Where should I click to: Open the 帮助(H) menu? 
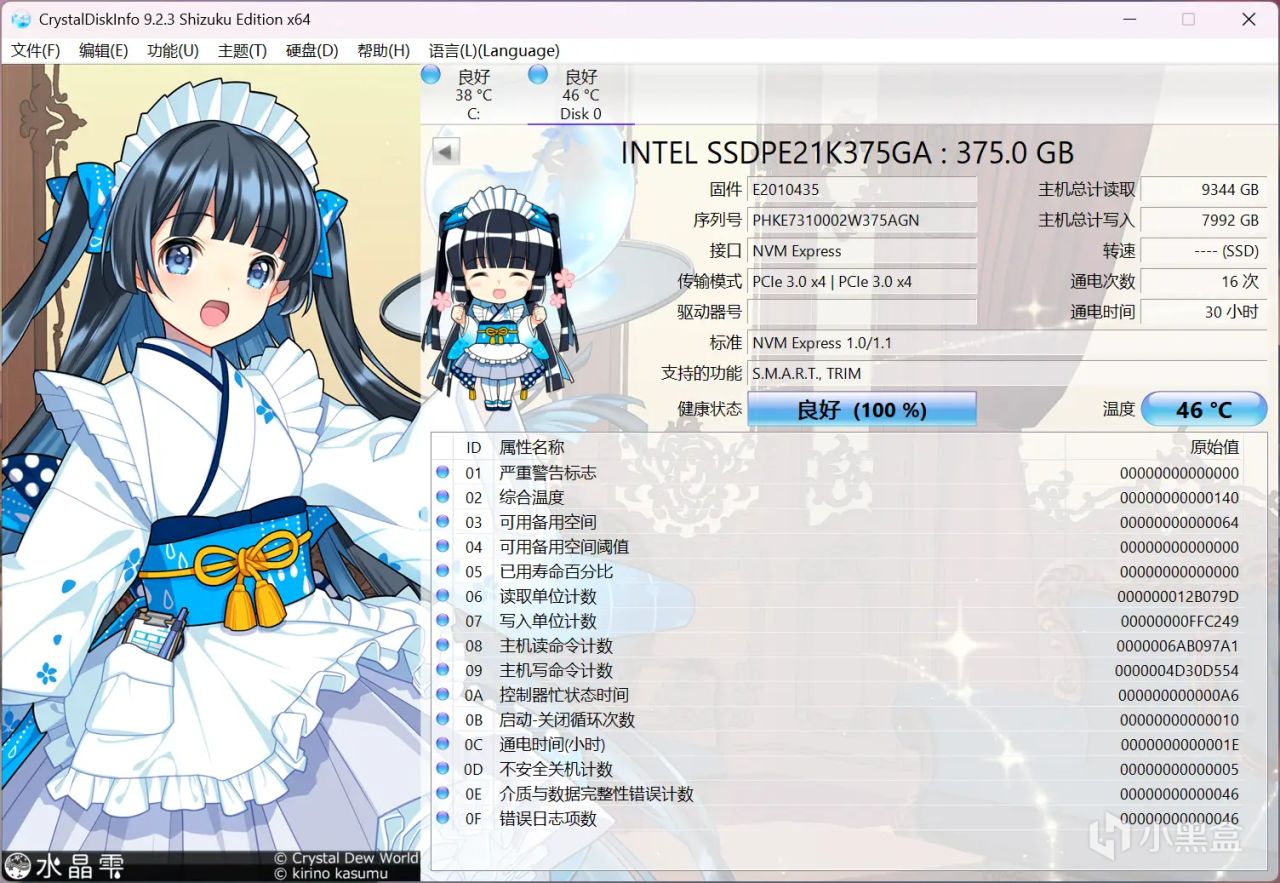[x=383, y=51]
